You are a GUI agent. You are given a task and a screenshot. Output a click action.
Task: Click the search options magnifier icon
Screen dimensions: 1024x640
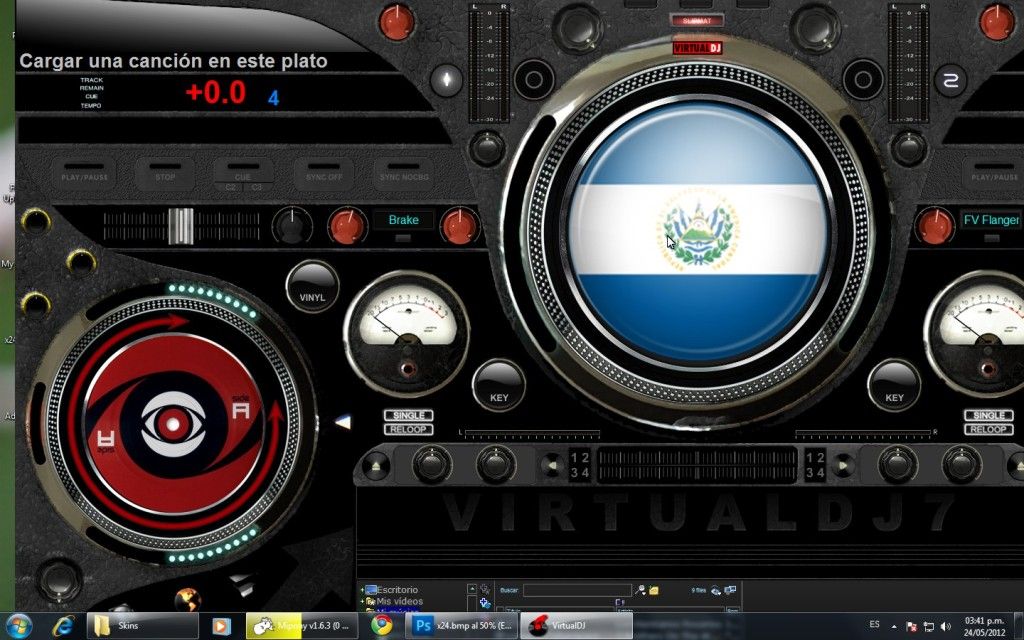pyautogui.click(x=640, y=590)
